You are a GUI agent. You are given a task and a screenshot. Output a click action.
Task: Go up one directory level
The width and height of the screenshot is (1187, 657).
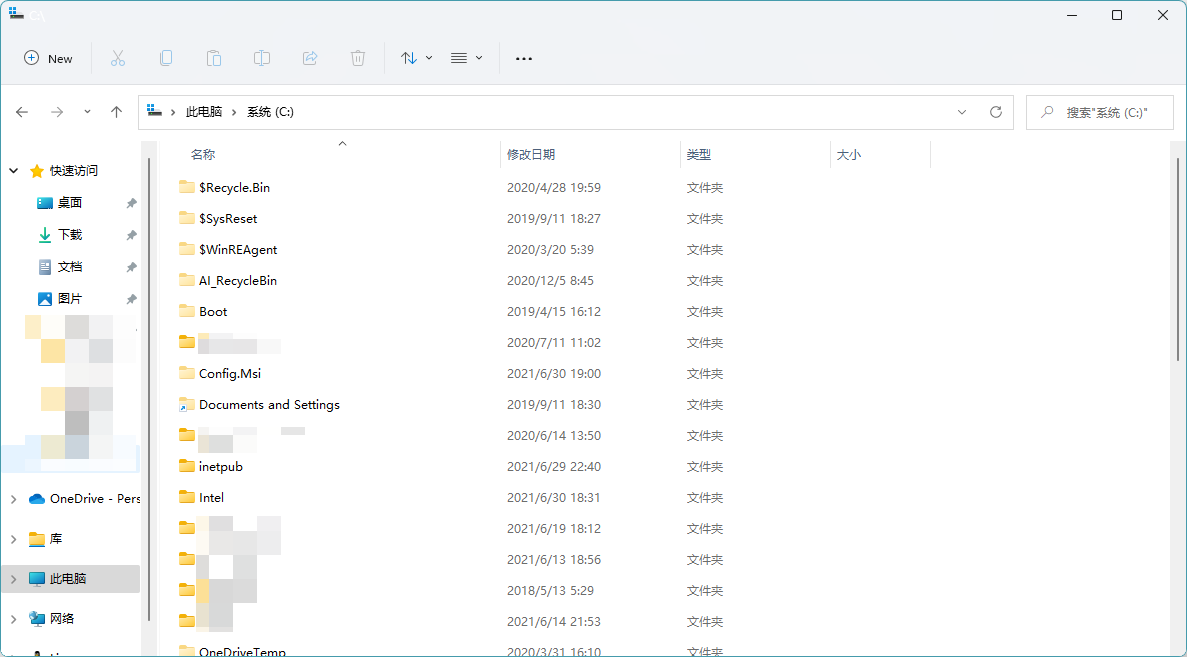pos(116,112)
